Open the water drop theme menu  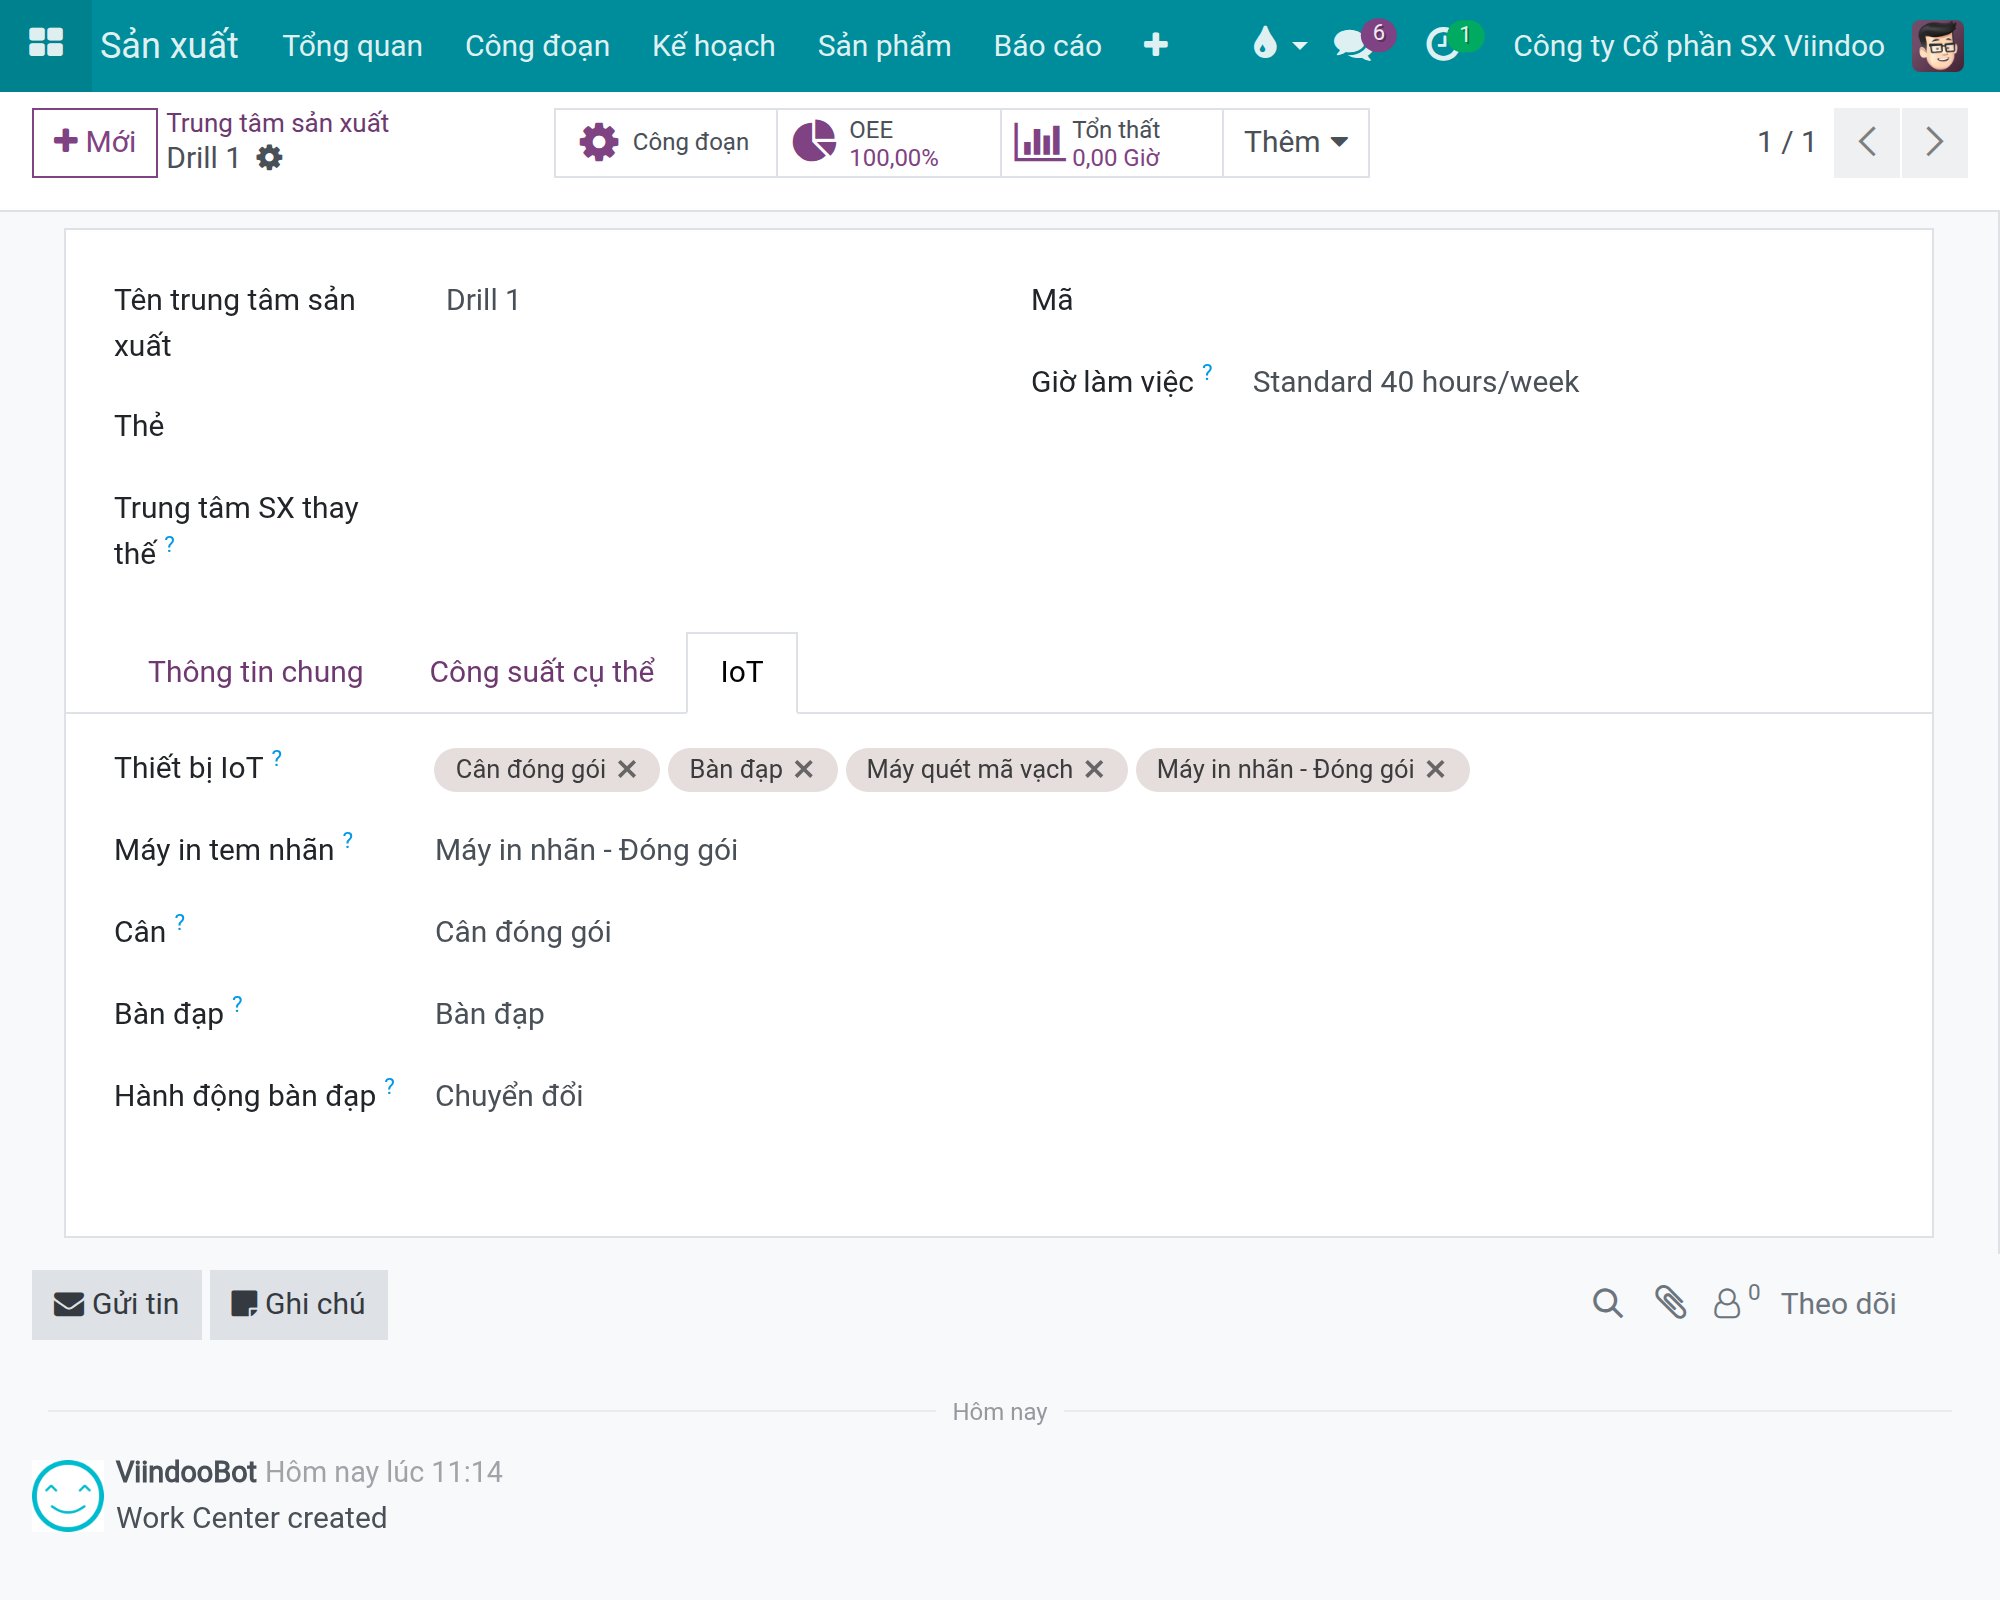coord(1279,45)
